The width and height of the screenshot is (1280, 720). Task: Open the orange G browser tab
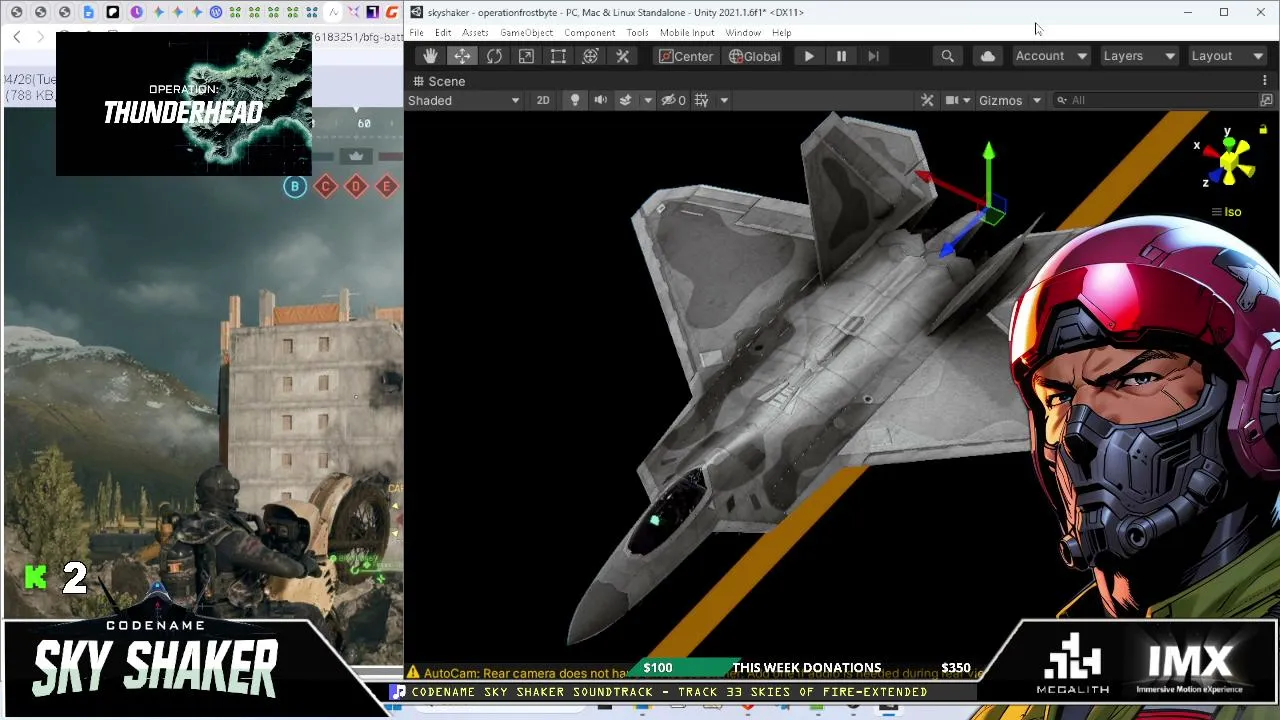point(391,12)
